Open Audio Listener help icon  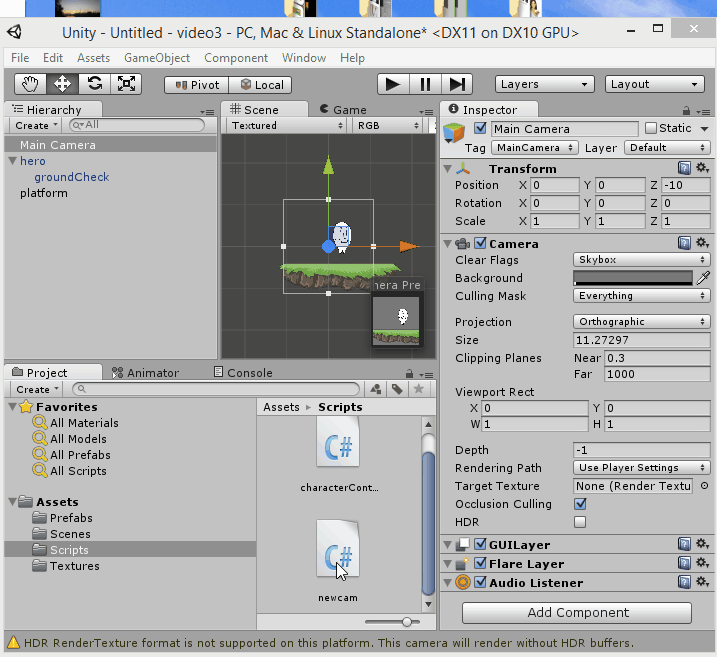coord(684,582)
